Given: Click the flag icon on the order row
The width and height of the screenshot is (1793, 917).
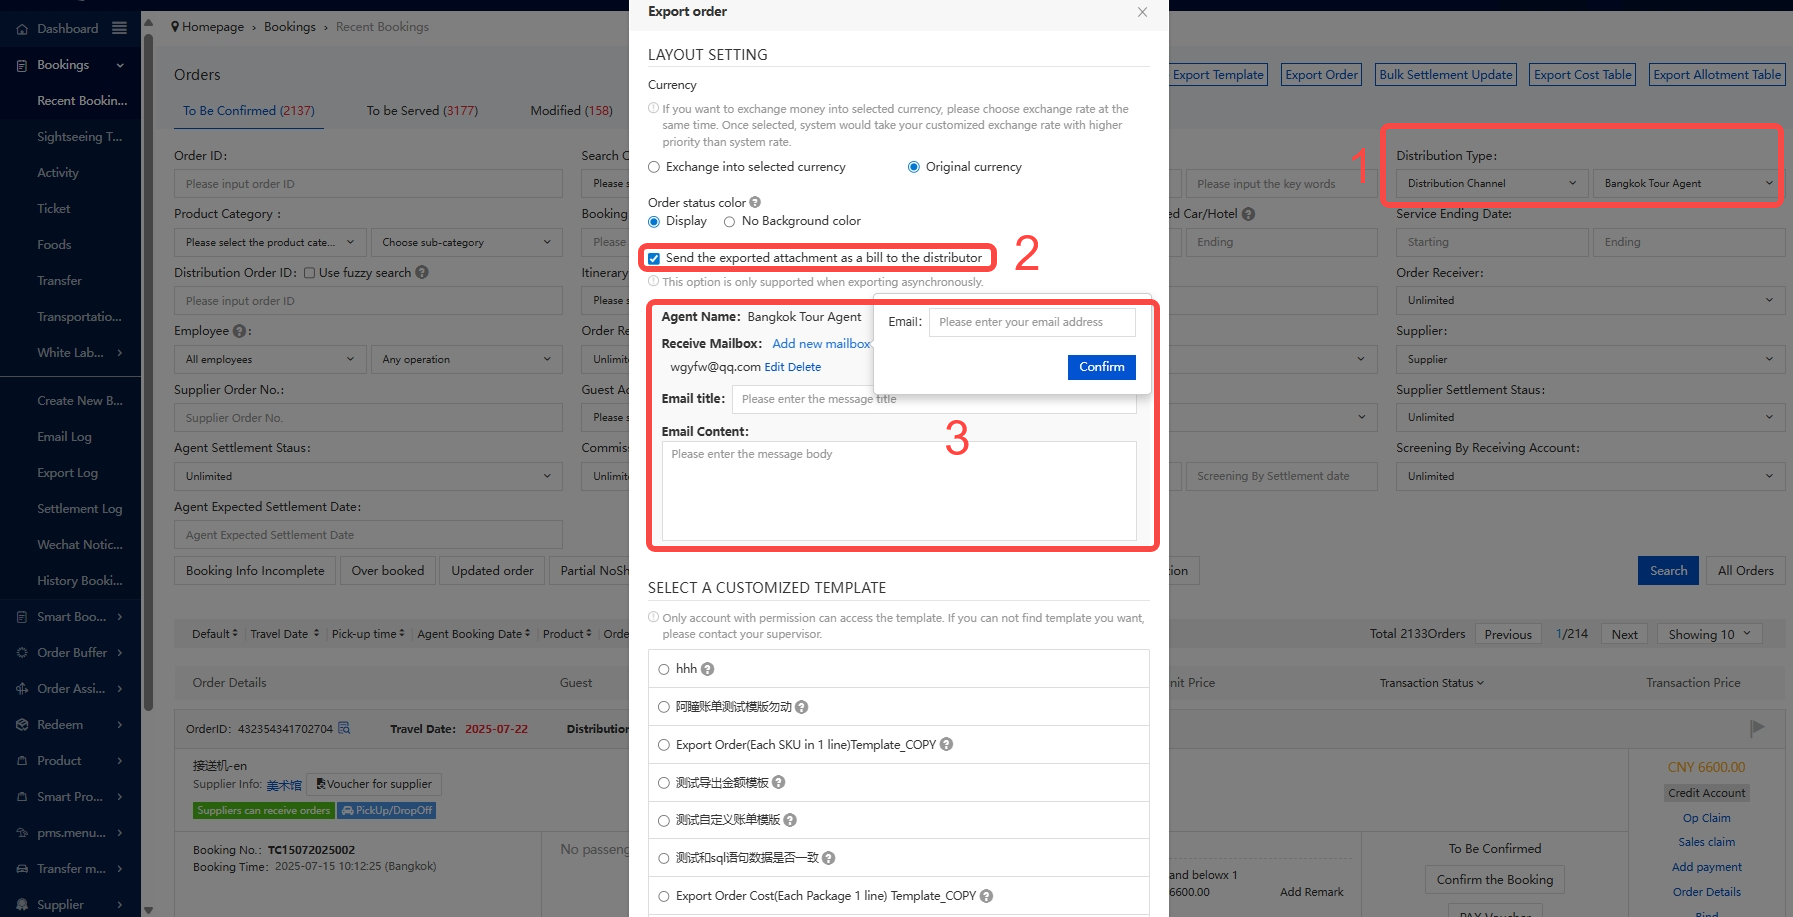Looking at the screenshot, I should pyautogui.click(x=1757, y=728).
